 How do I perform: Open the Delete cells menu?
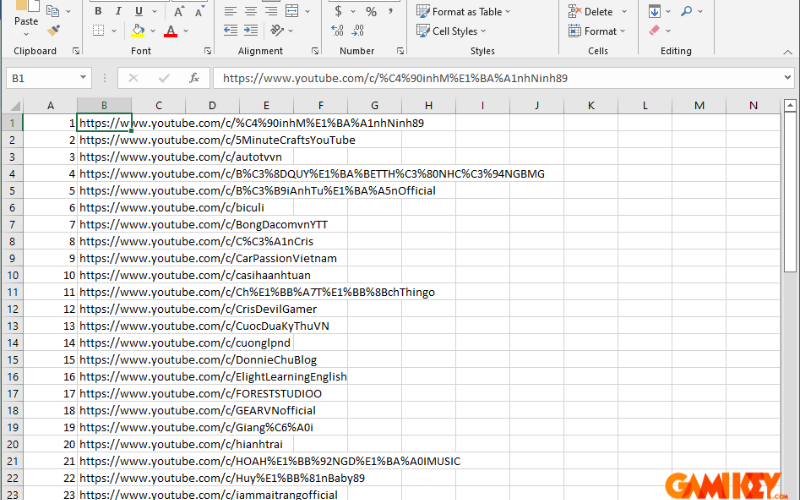[596, 12]
